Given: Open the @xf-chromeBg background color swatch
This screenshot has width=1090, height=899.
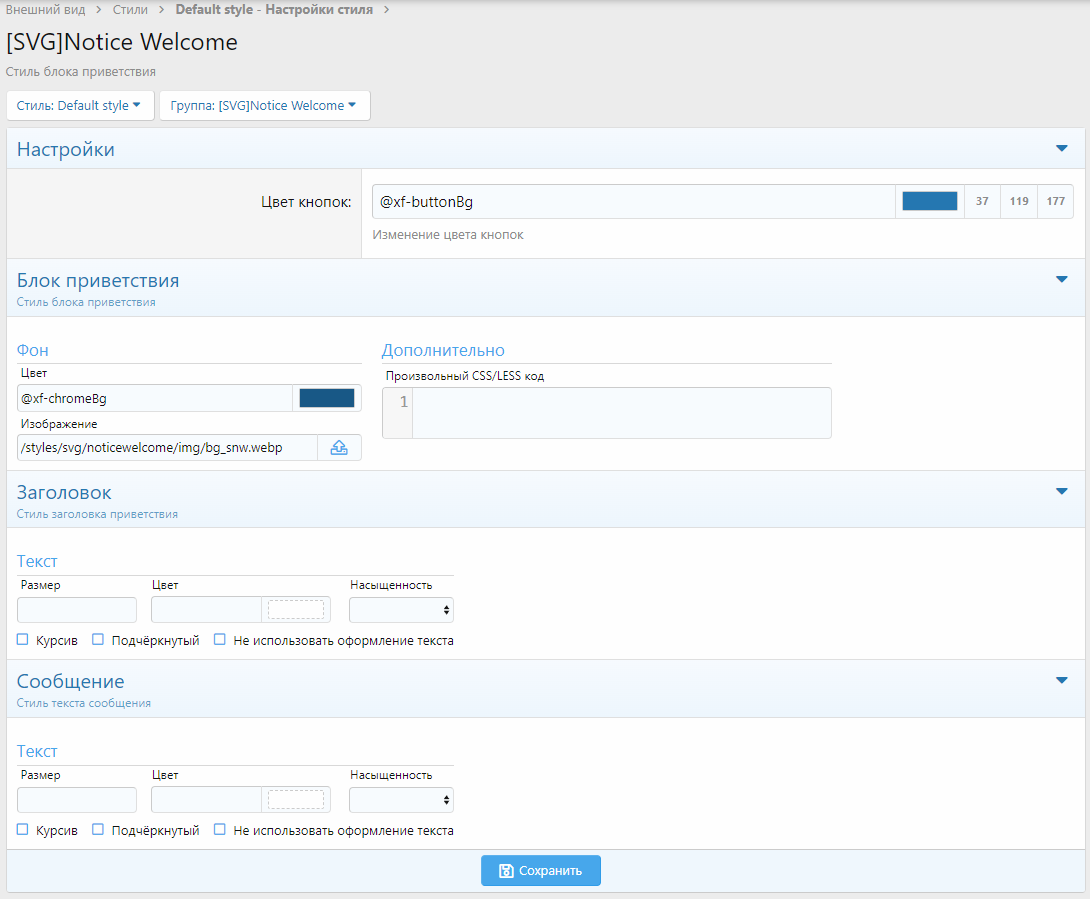Looking at the screenshot, I should click(327, 398).
